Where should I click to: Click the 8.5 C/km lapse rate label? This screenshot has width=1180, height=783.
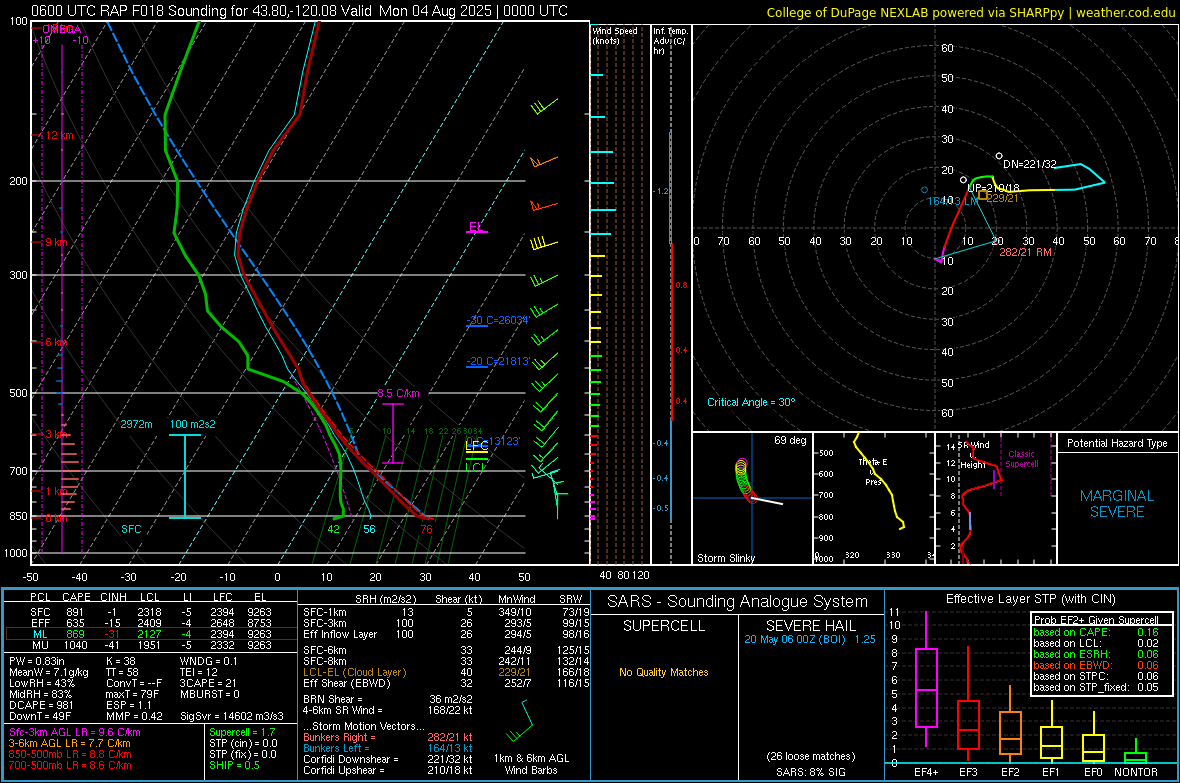pos(398,393)
